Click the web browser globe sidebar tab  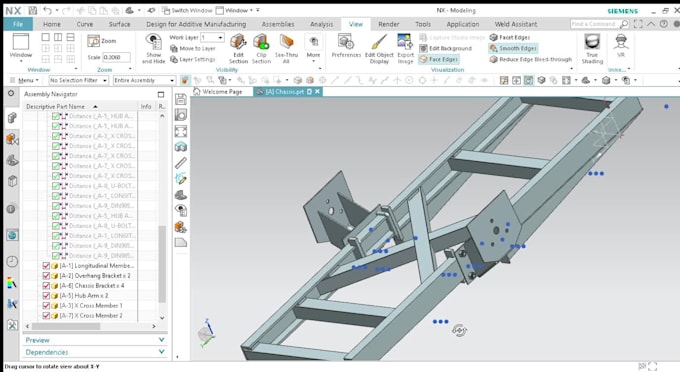coord(12,235)
